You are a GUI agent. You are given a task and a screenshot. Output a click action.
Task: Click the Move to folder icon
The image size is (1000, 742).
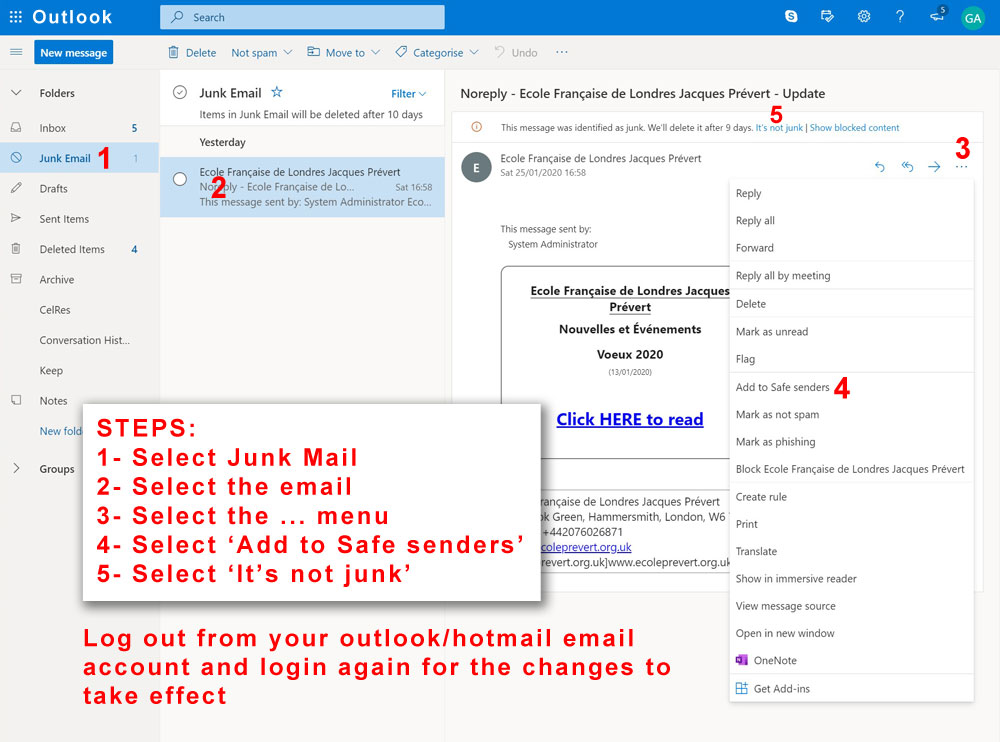tap(313, 52)
